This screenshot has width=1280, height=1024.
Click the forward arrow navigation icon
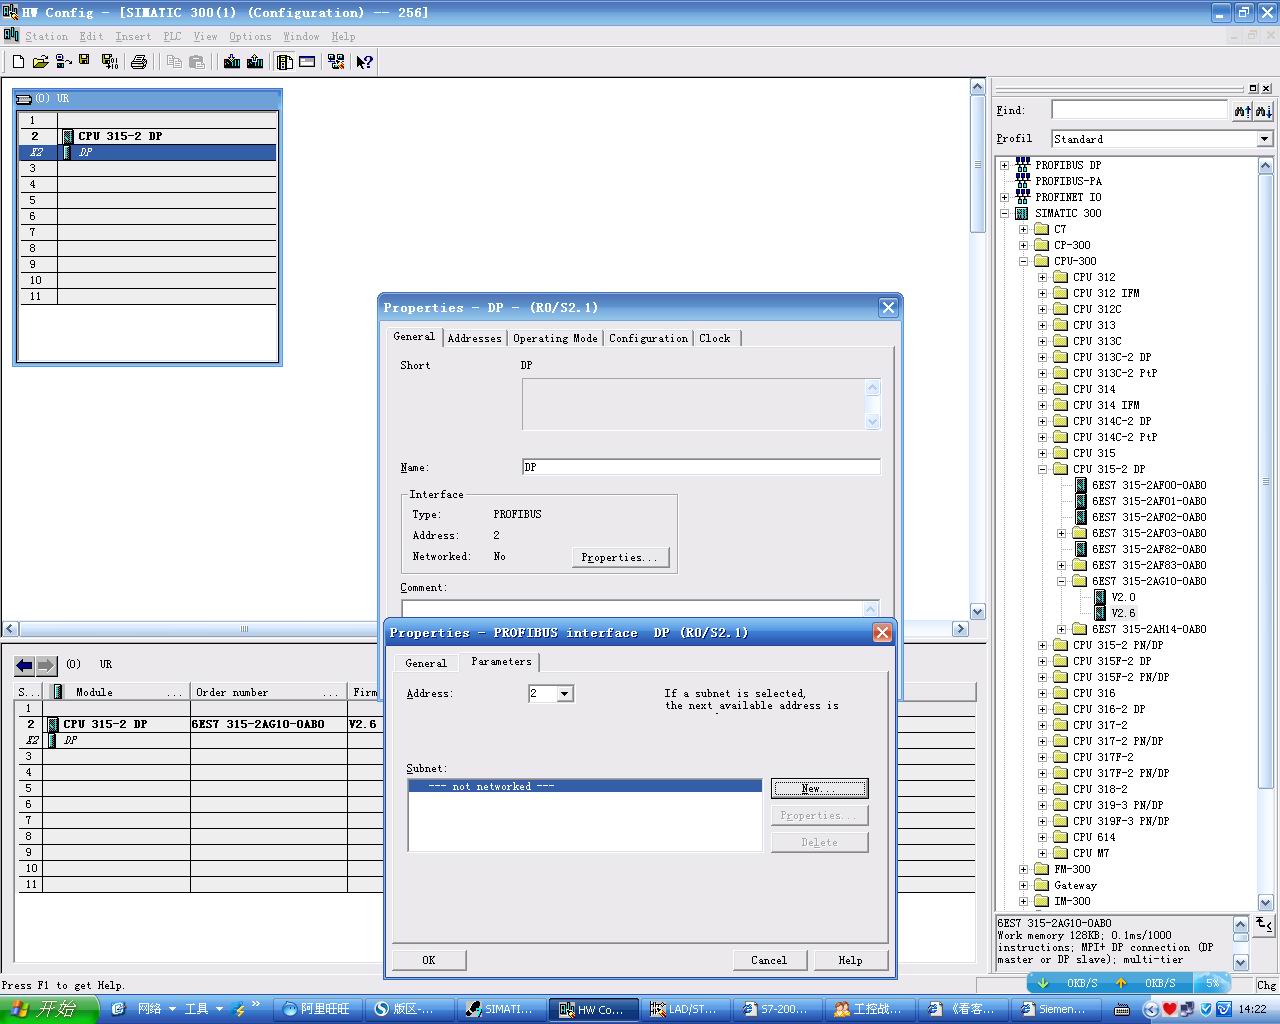[46, 665]
